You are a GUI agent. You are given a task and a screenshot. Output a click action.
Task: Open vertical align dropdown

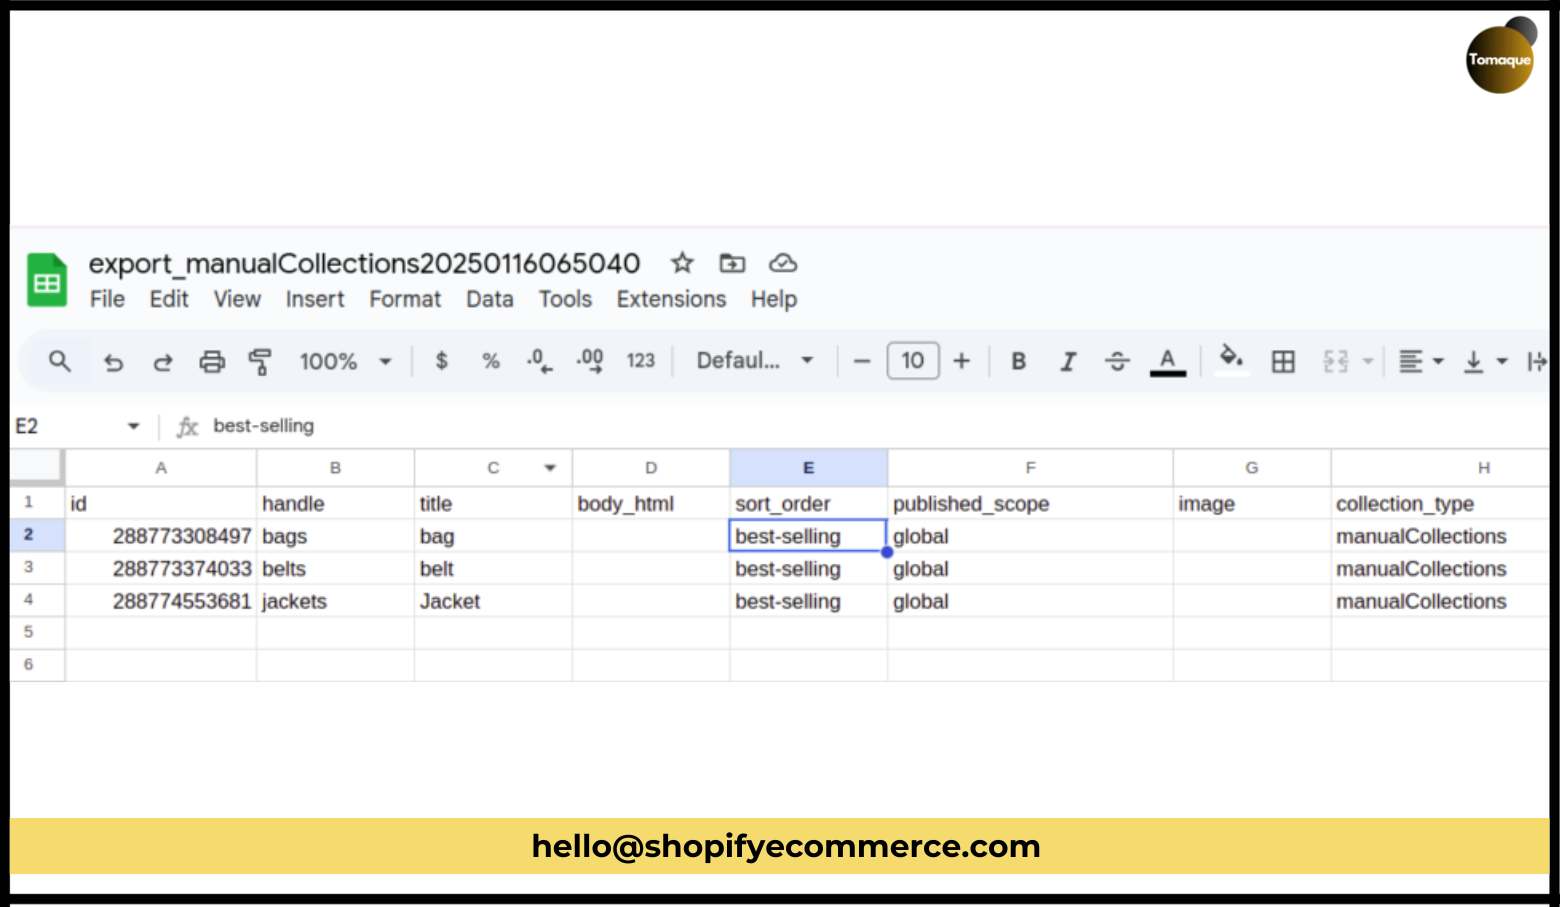pos(1485,361)
